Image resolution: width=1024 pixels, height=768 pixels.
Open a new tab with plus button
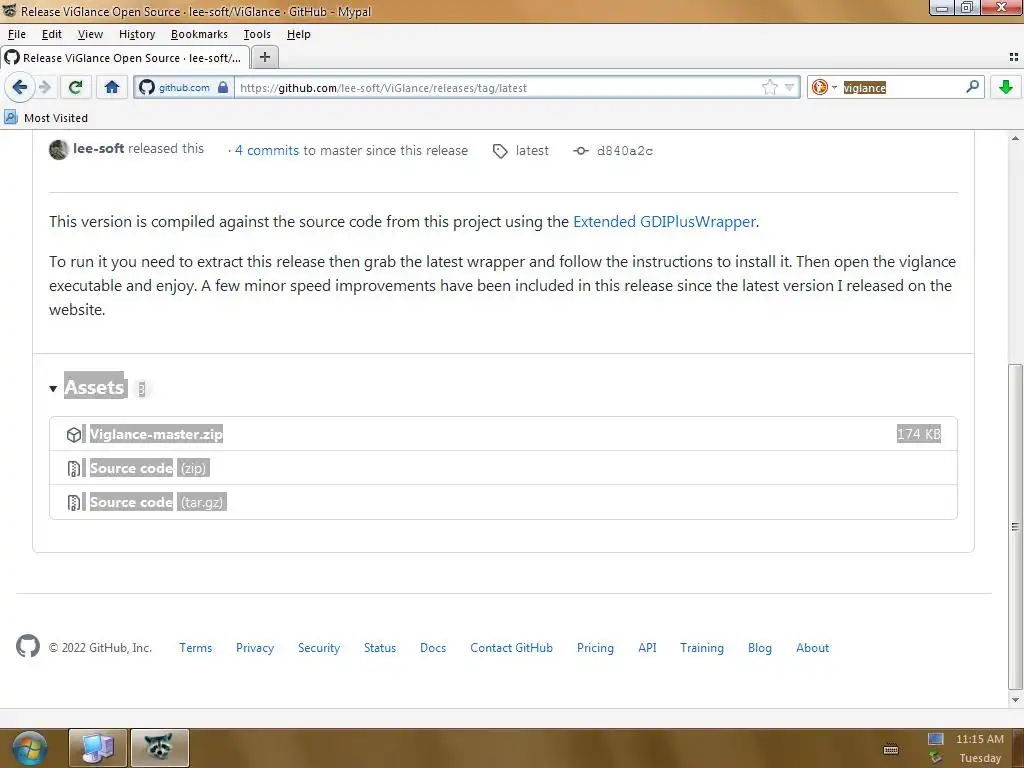point(264,57)
